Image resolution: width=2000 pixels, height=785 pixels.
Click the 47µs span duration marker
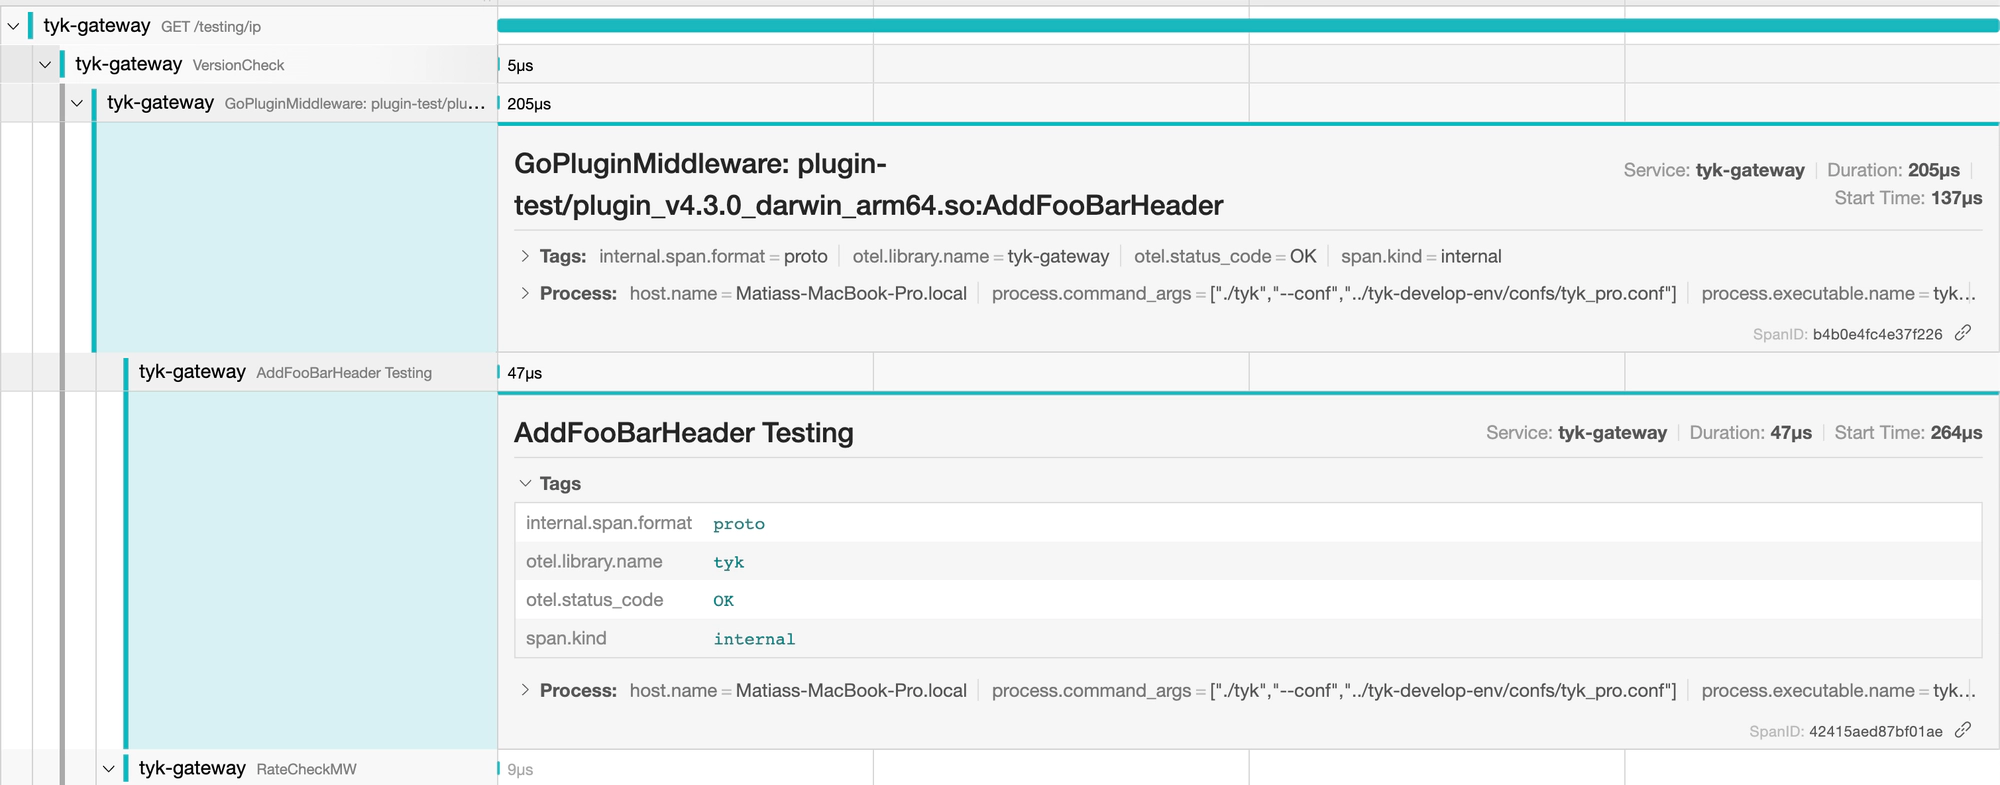click(524, 373)
